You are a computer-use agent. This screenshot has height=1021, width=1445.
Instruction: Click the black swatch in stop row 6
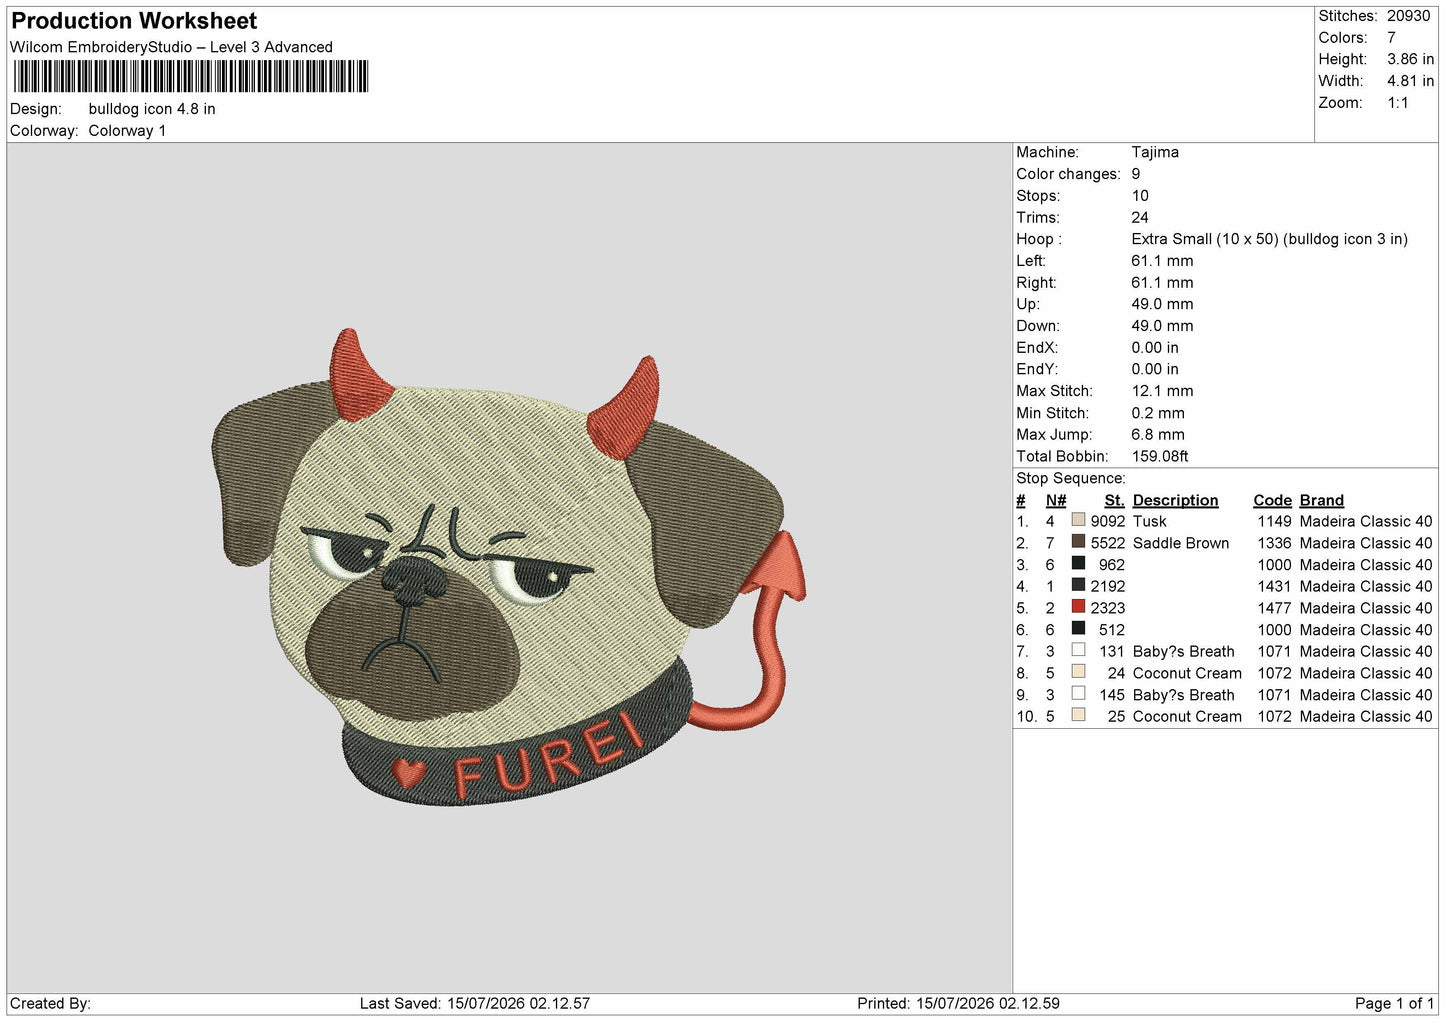[x=1078, y=629]
